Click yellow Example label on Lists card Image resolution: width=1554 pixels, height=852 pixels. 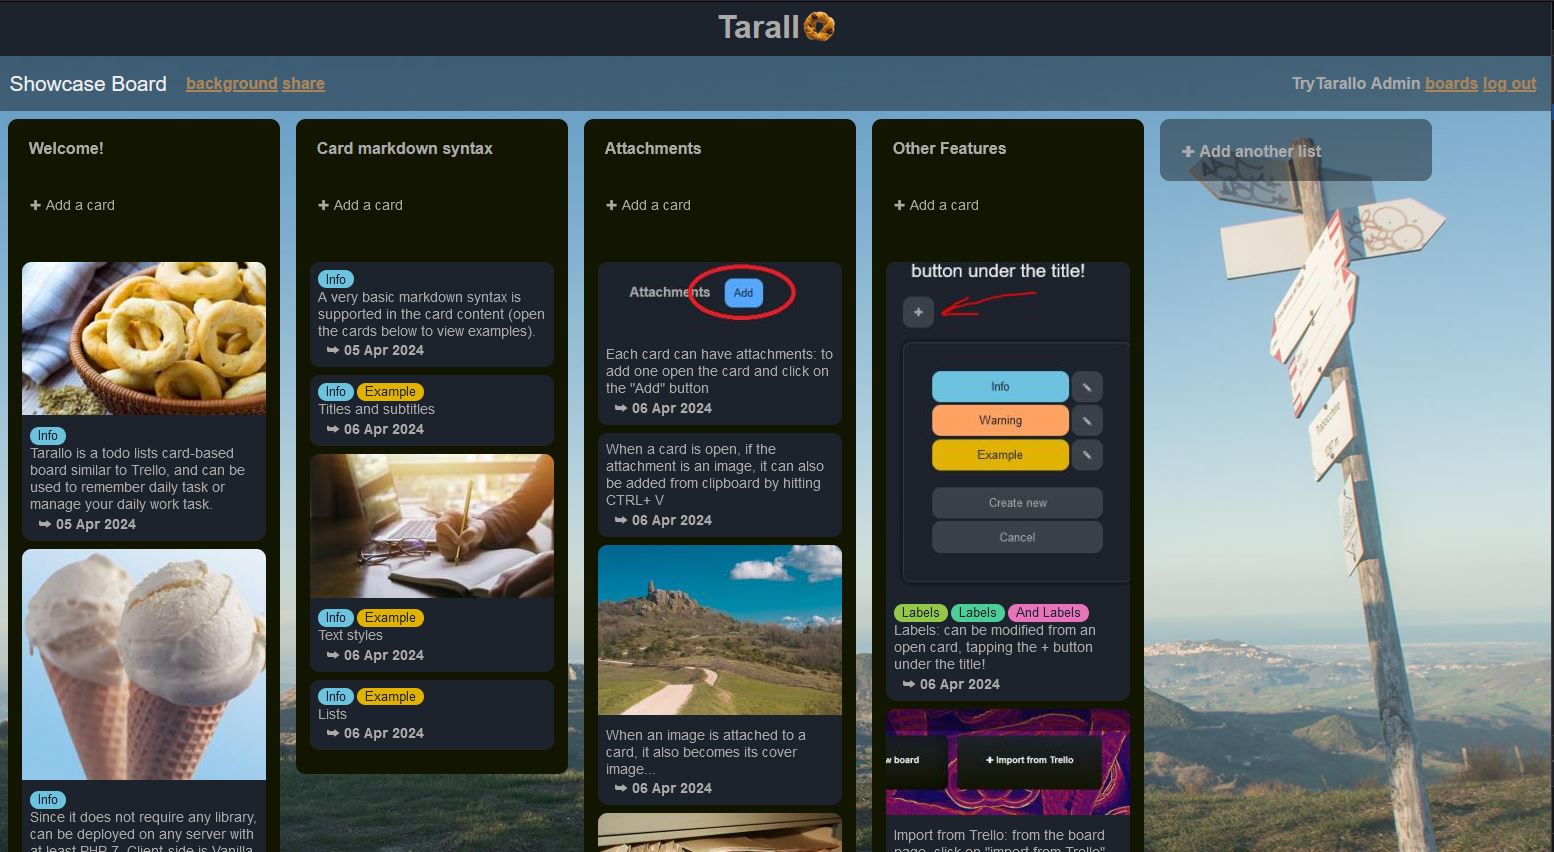coord(390,697)
